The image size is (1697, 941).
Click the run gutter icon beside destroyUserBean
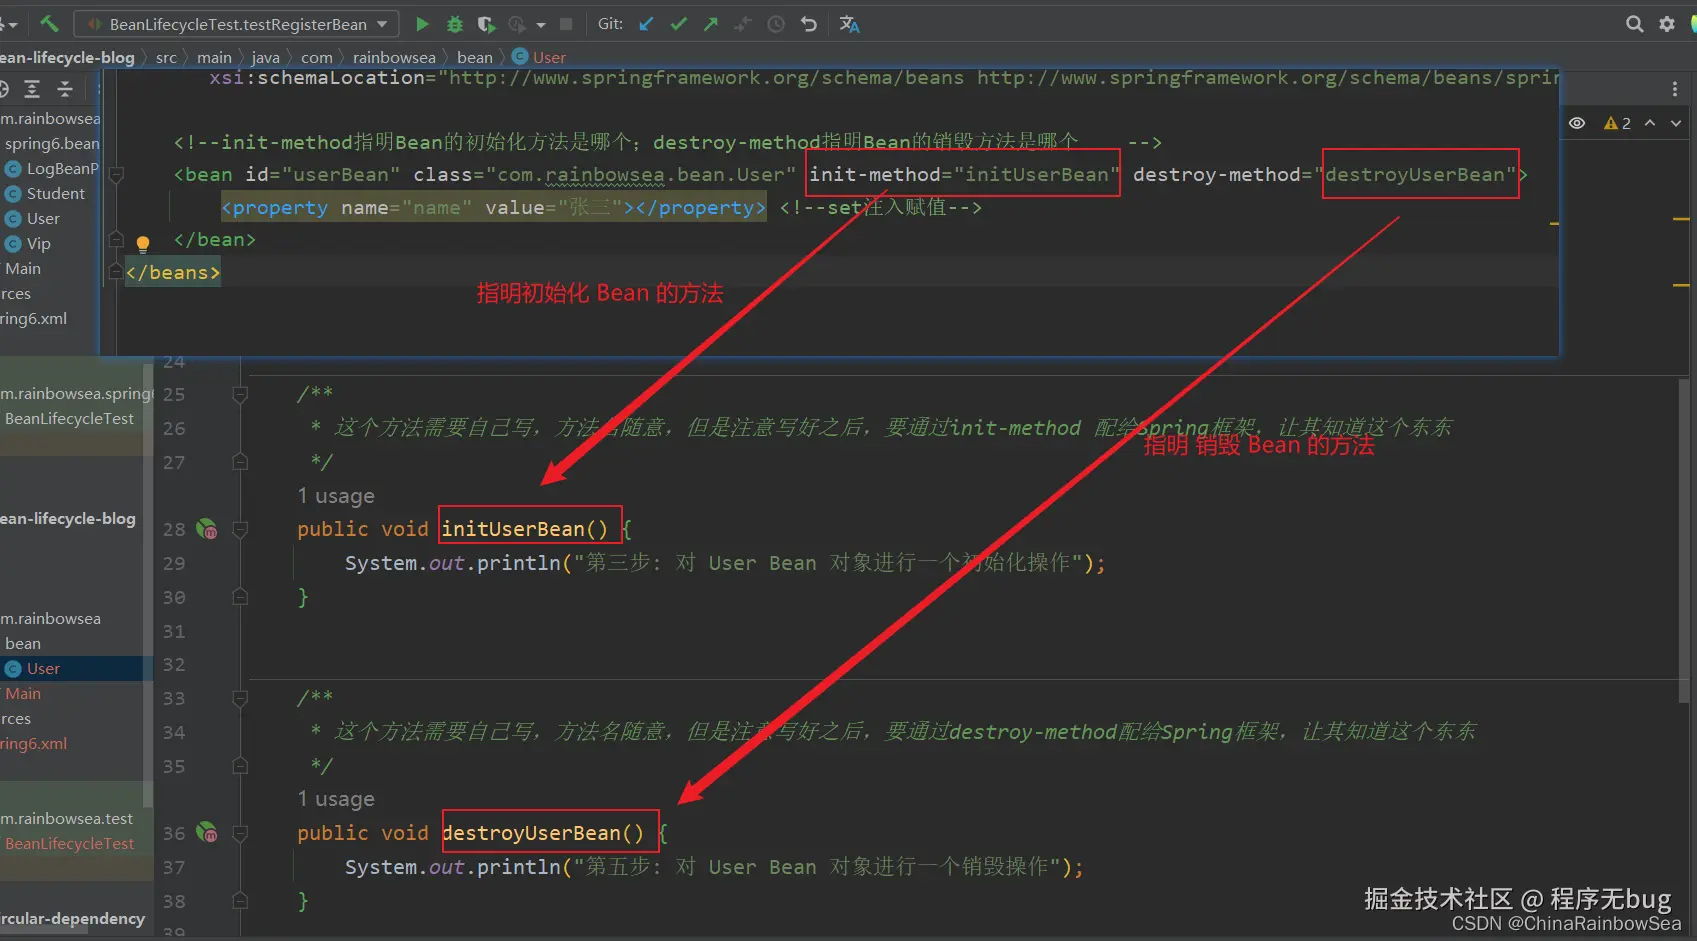point(207,832)
